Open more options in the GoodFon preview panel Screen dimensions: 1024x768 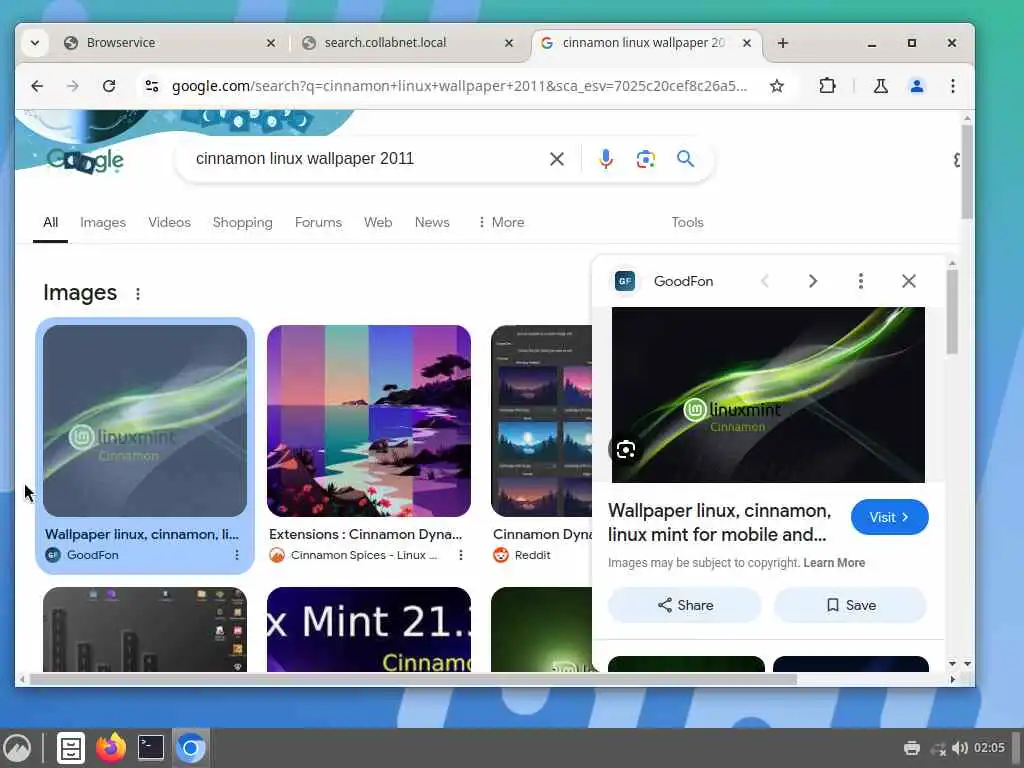tap(861, 281)
